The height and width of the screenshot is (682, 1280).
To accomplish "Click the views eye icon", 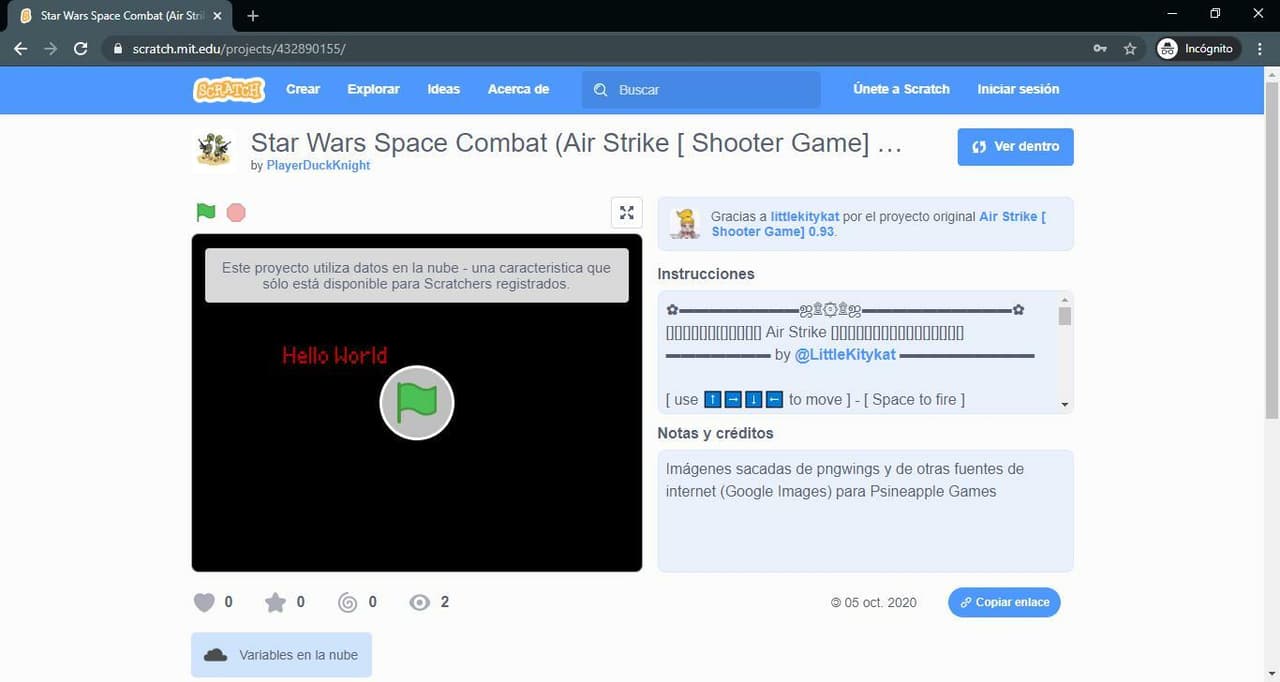I will point(420,603).
